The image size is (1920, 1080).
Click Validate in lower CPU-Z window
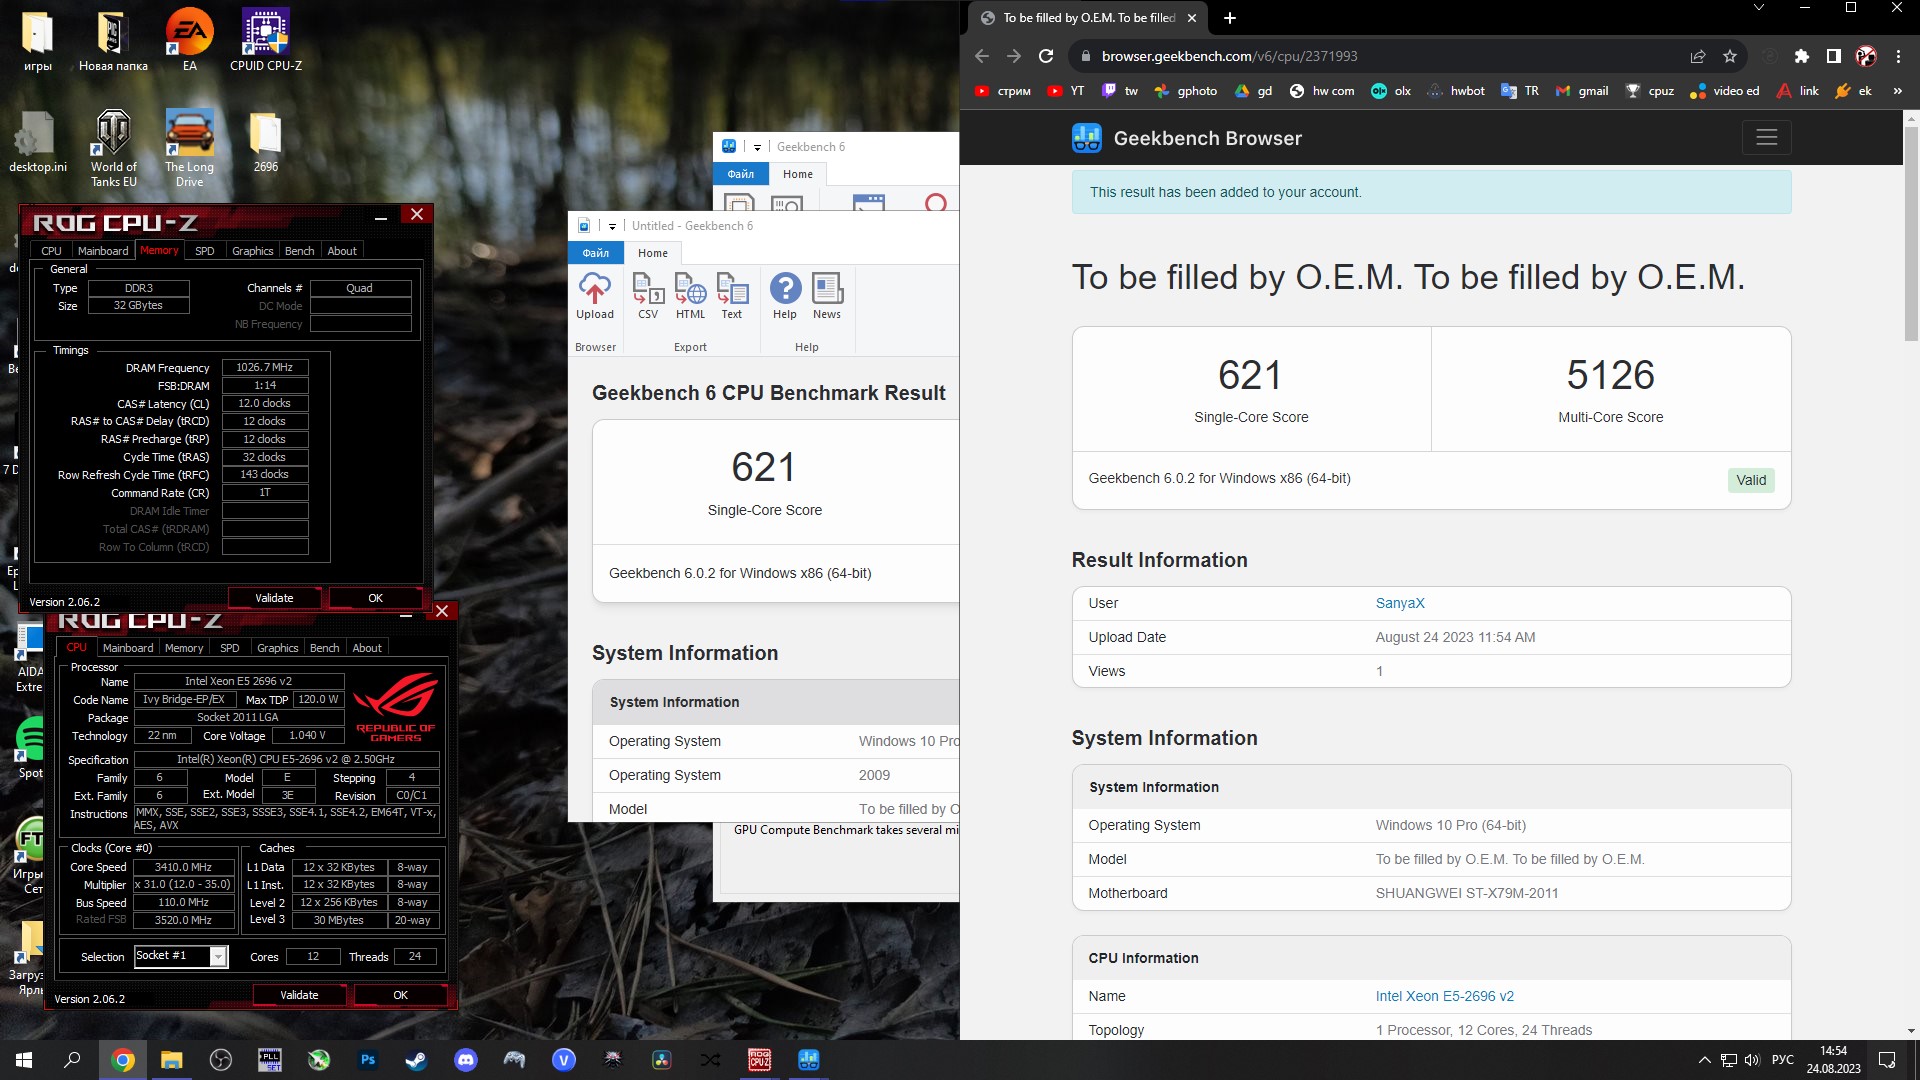pyautogui.click(x=299, y=995)
